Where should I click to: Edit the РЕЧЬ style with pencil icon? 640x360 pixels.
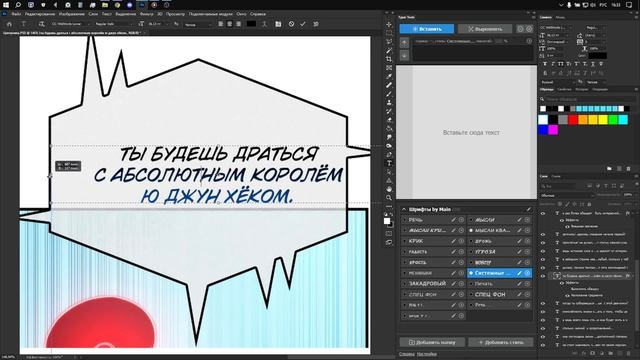[453, 220]
